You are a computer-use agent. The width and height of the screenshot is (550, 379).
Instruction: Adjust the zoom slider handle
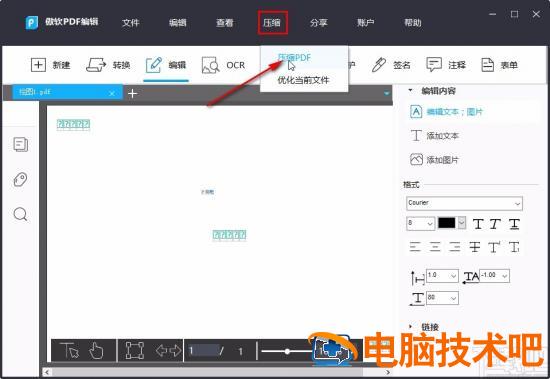pyautogui.click(x=287, y=351)
